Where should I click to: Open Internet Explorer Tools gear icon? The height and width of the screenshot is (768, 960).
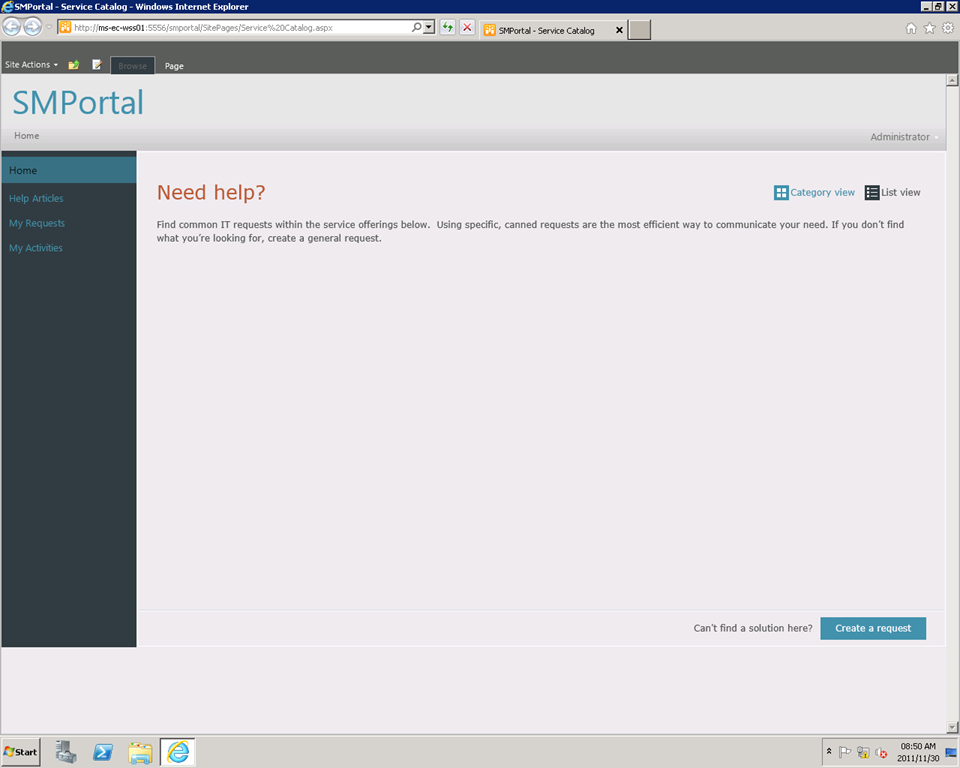(x=947, y=28)
